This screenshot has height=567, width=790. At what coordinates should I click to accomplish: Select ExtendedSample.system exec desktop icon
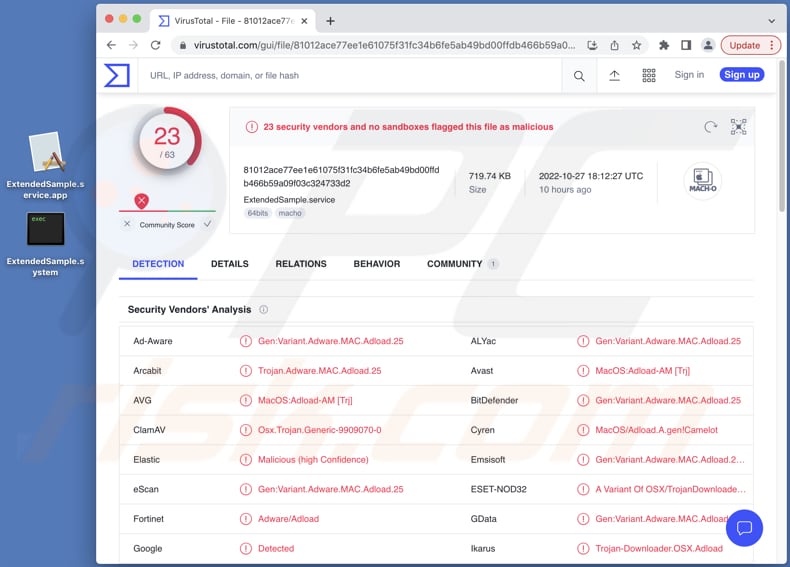(x=45, y=244)
